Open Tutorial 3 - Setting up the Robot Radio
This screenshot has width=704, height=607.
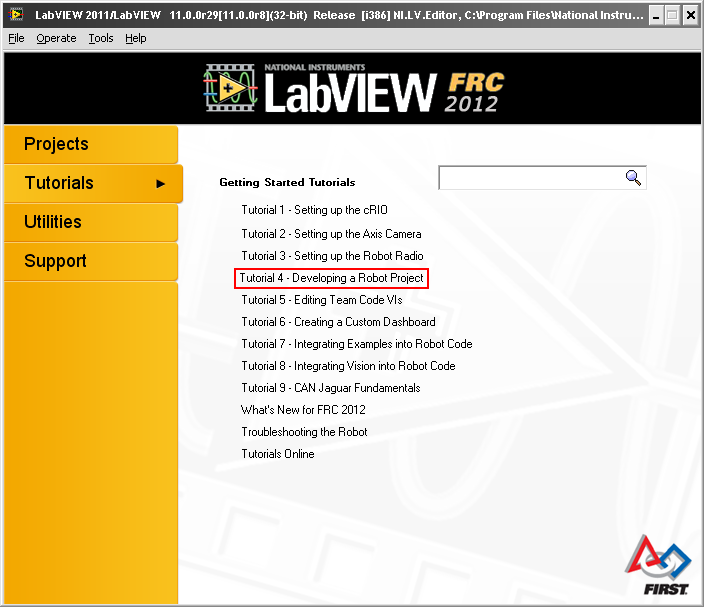pyautogui.click(x=332, y=256)
